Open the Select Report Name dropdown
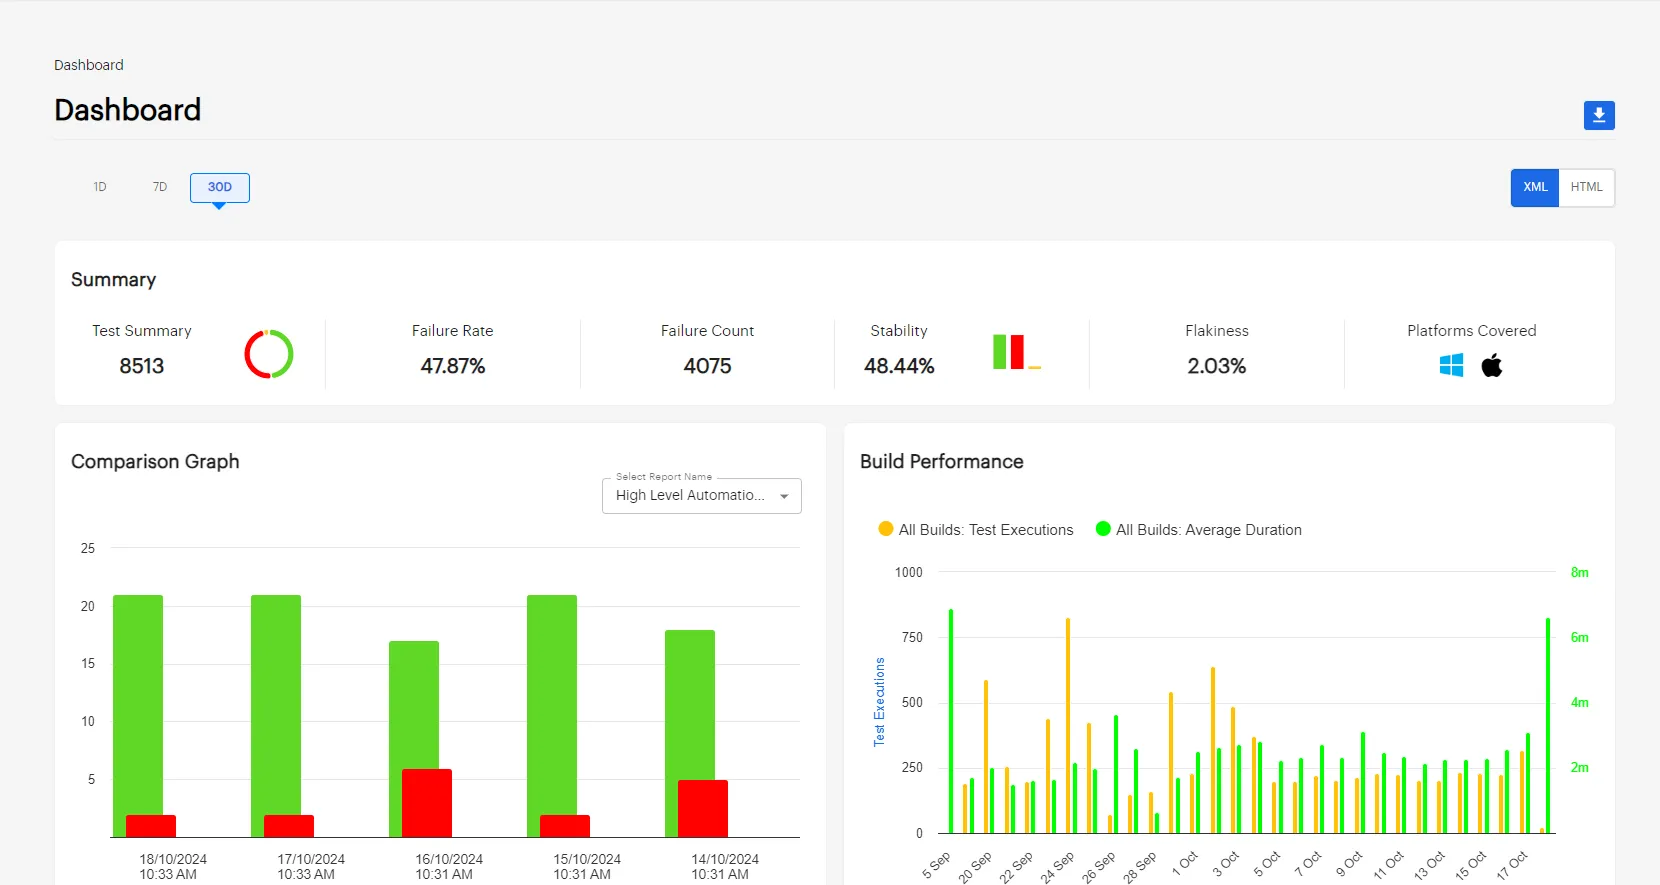1660x885 pixels. 690,496
